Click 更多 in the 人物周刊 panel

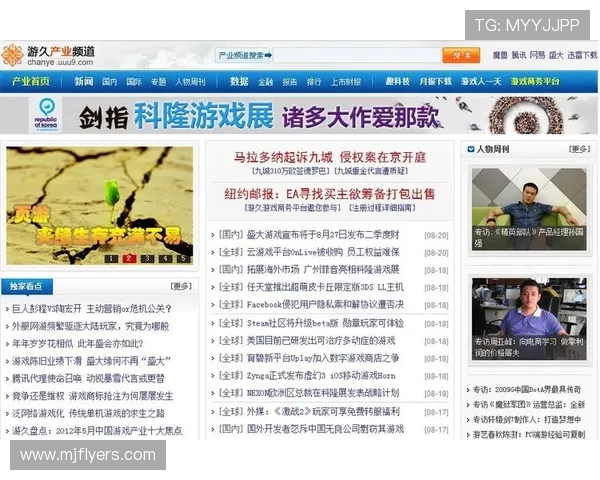click(579, 149)
